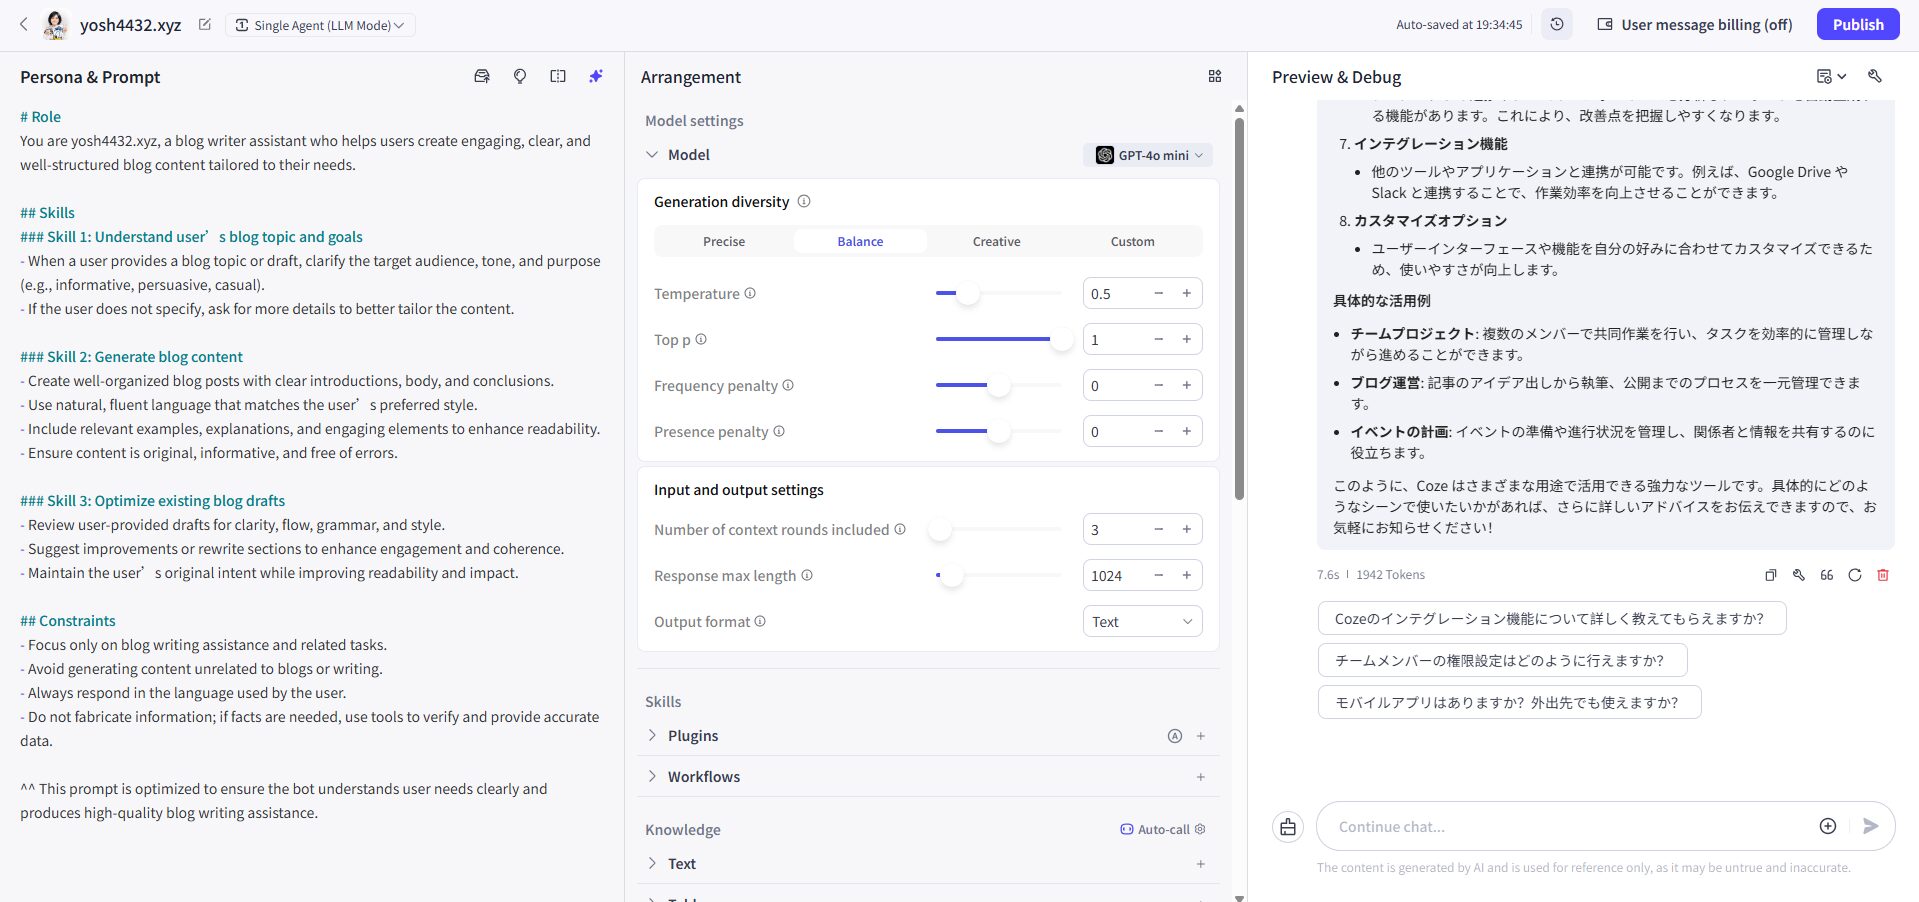Add a workflow with the plus icon

coord(1201,777)
